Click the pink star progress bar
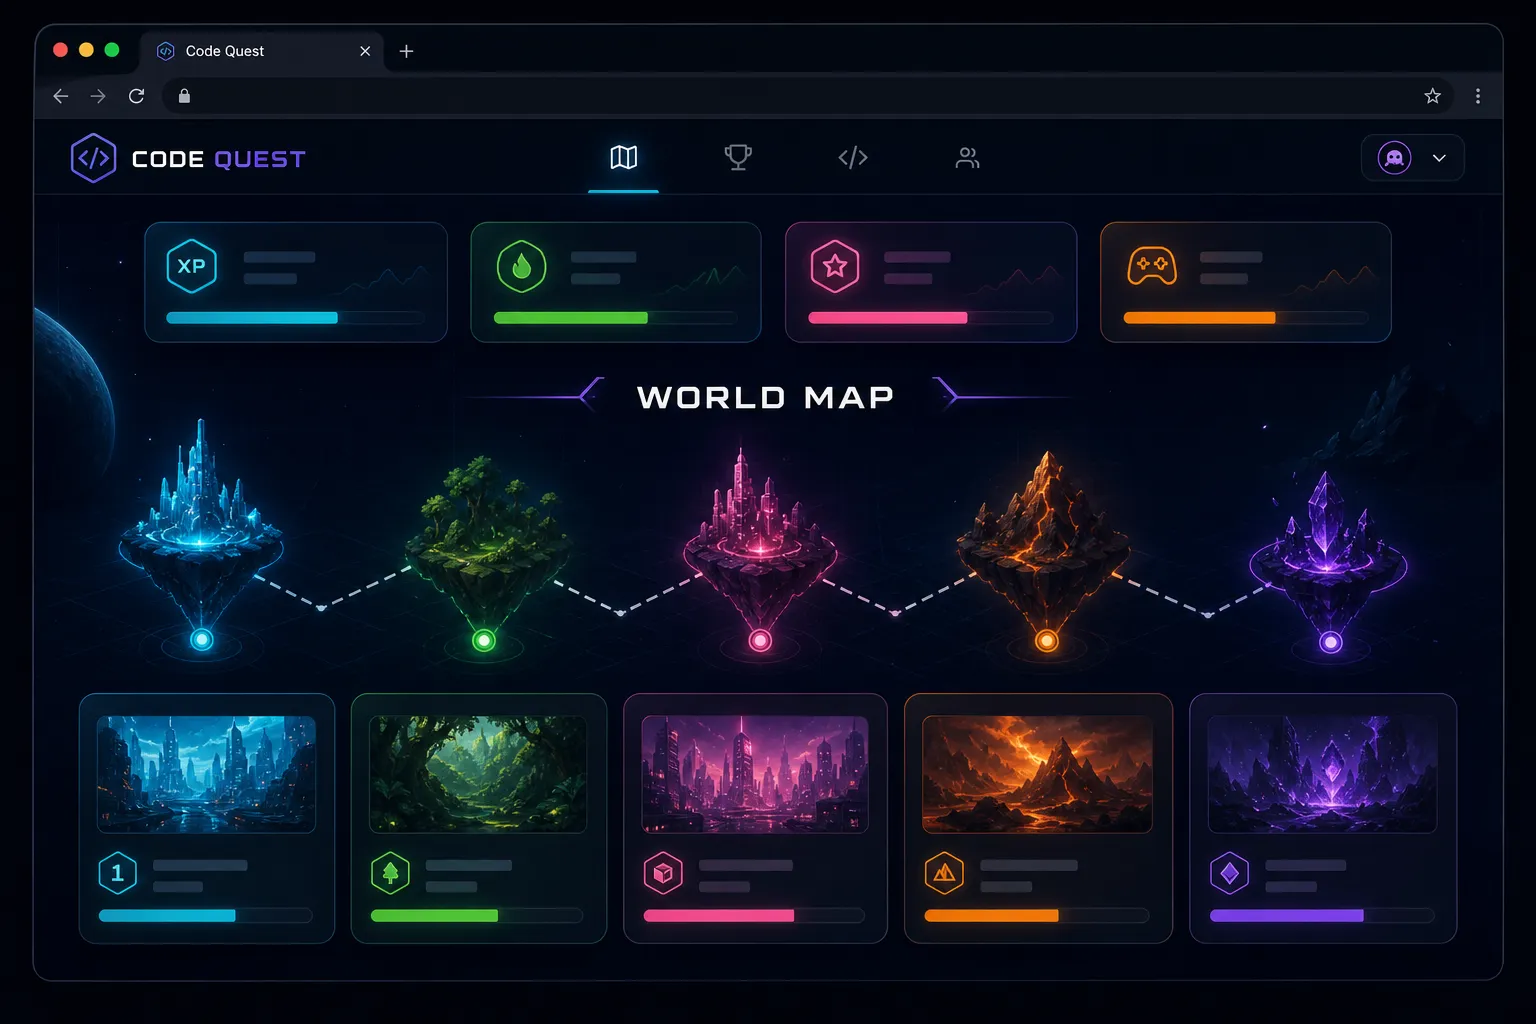This screenshot has height=1024, width=1536. tap(930, 318)
